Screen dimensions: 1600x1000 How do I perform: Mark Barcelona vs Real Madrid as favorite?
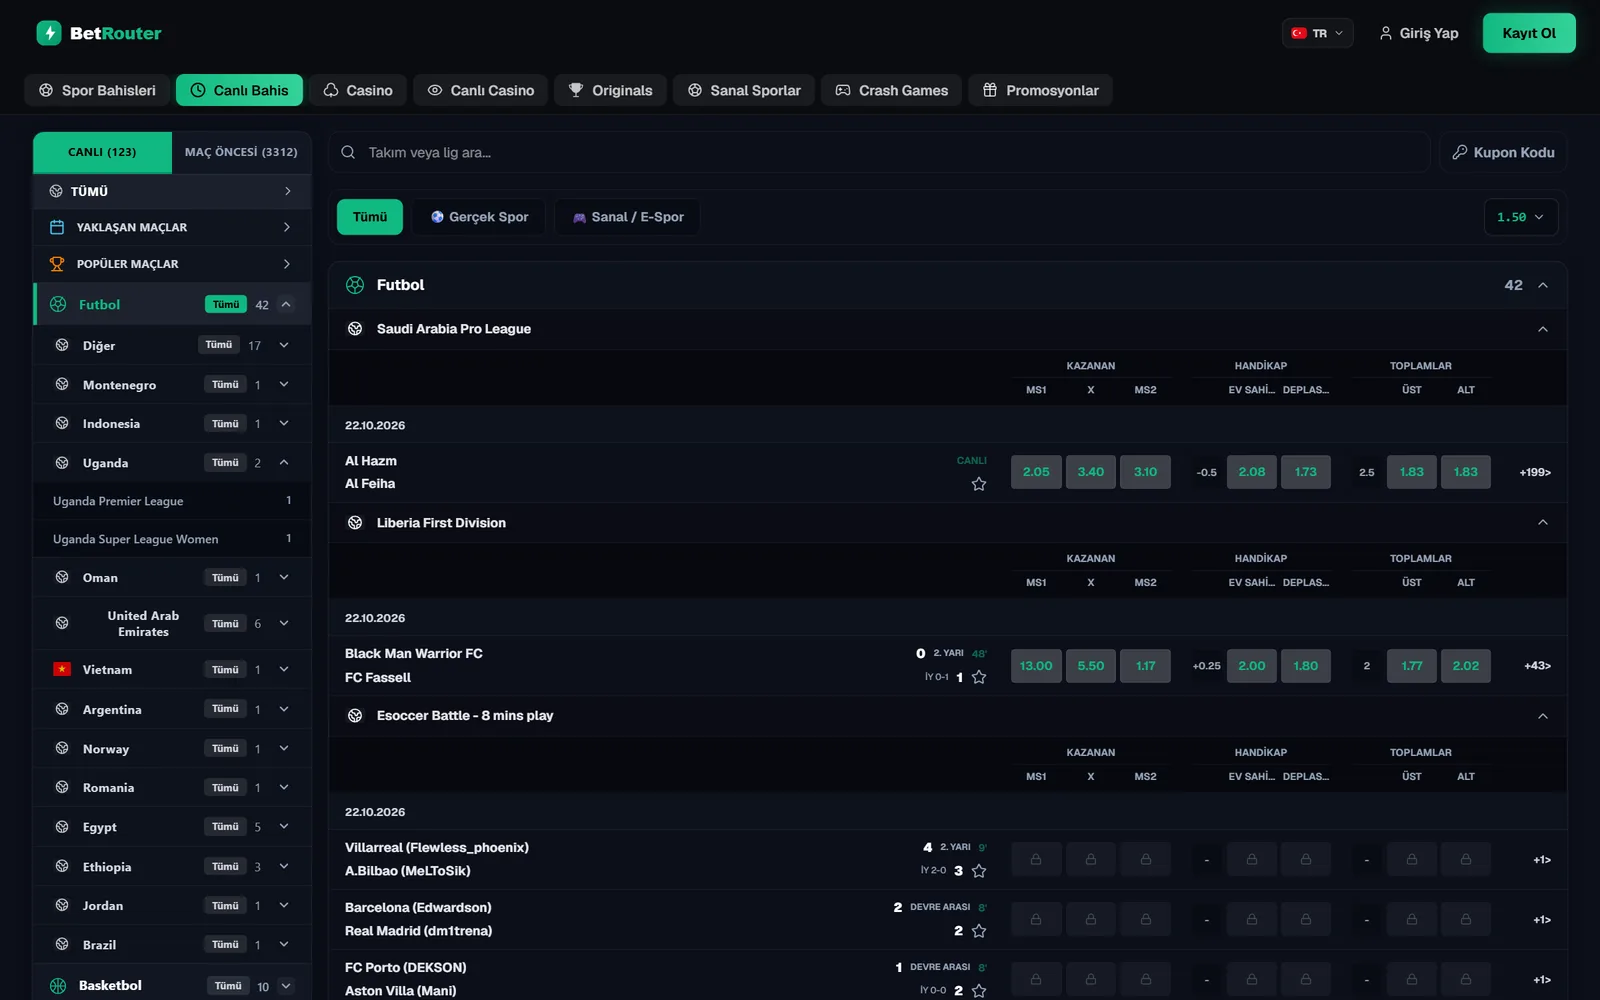point(979,931)
